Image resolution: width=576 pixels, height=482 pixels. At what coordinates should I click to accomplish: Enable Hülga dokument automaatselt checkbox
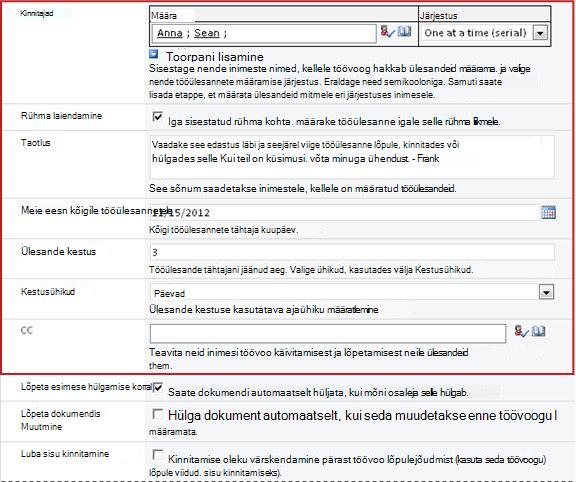coord(158,414)
